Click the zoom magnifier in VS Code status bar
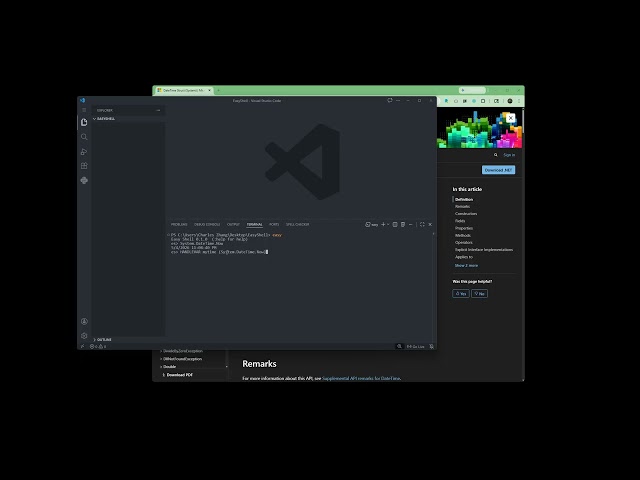640x480 pixels. 399,347
